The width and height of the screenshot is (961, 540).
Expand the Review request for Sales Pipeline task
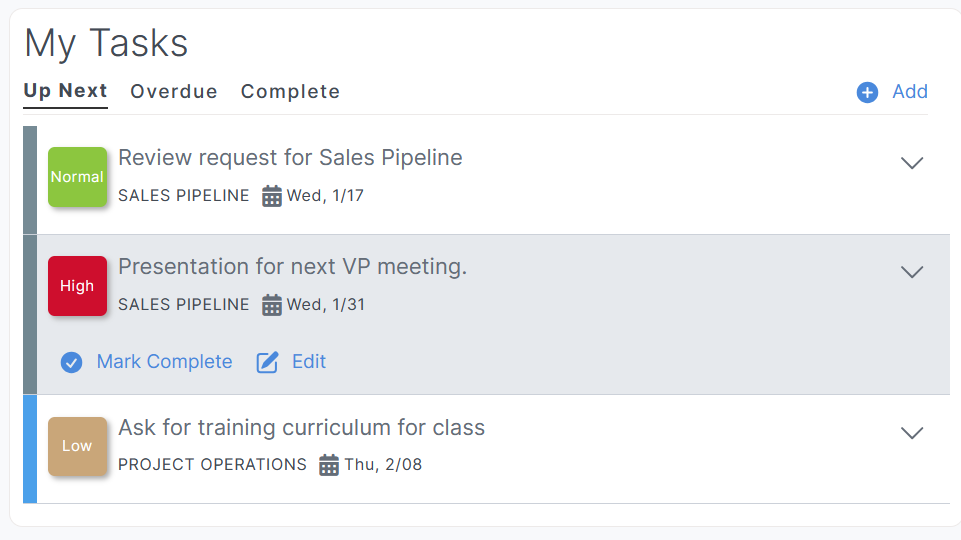pyautogui.click(x=911, y=163)
